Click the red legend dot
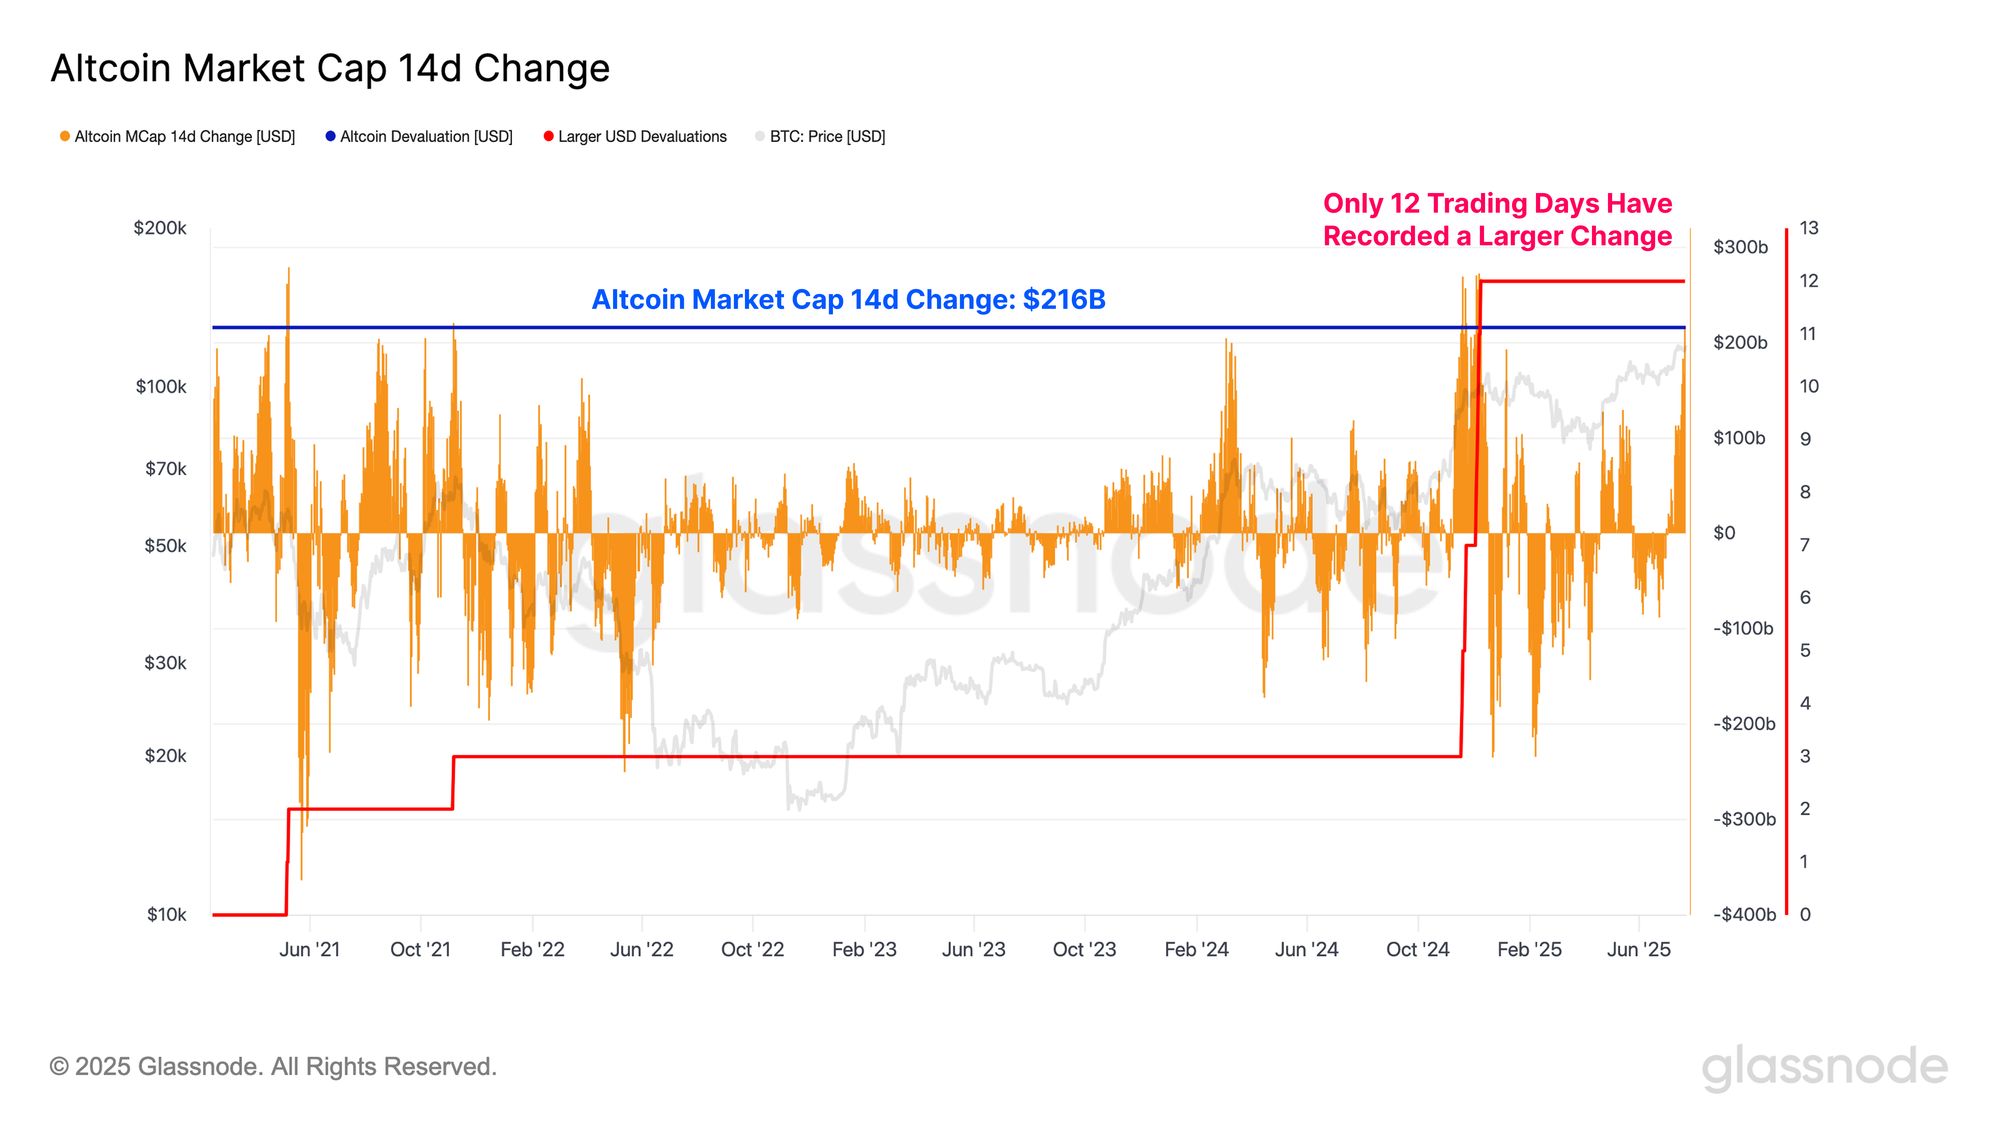 (x=548, y=136)
